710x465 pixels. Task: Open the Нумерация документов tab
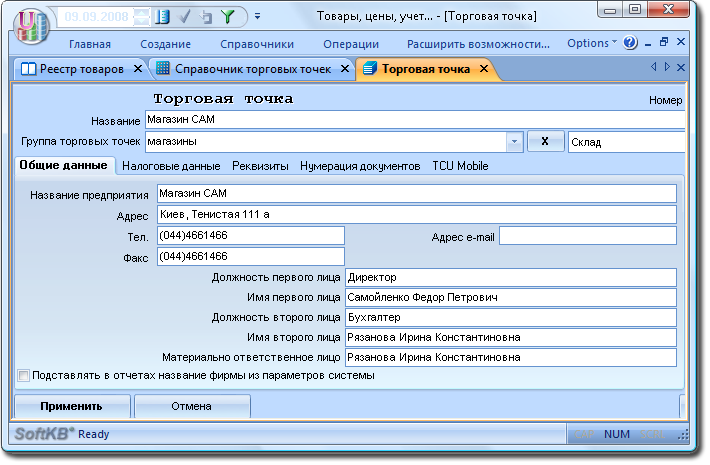(x=360, y=166)
